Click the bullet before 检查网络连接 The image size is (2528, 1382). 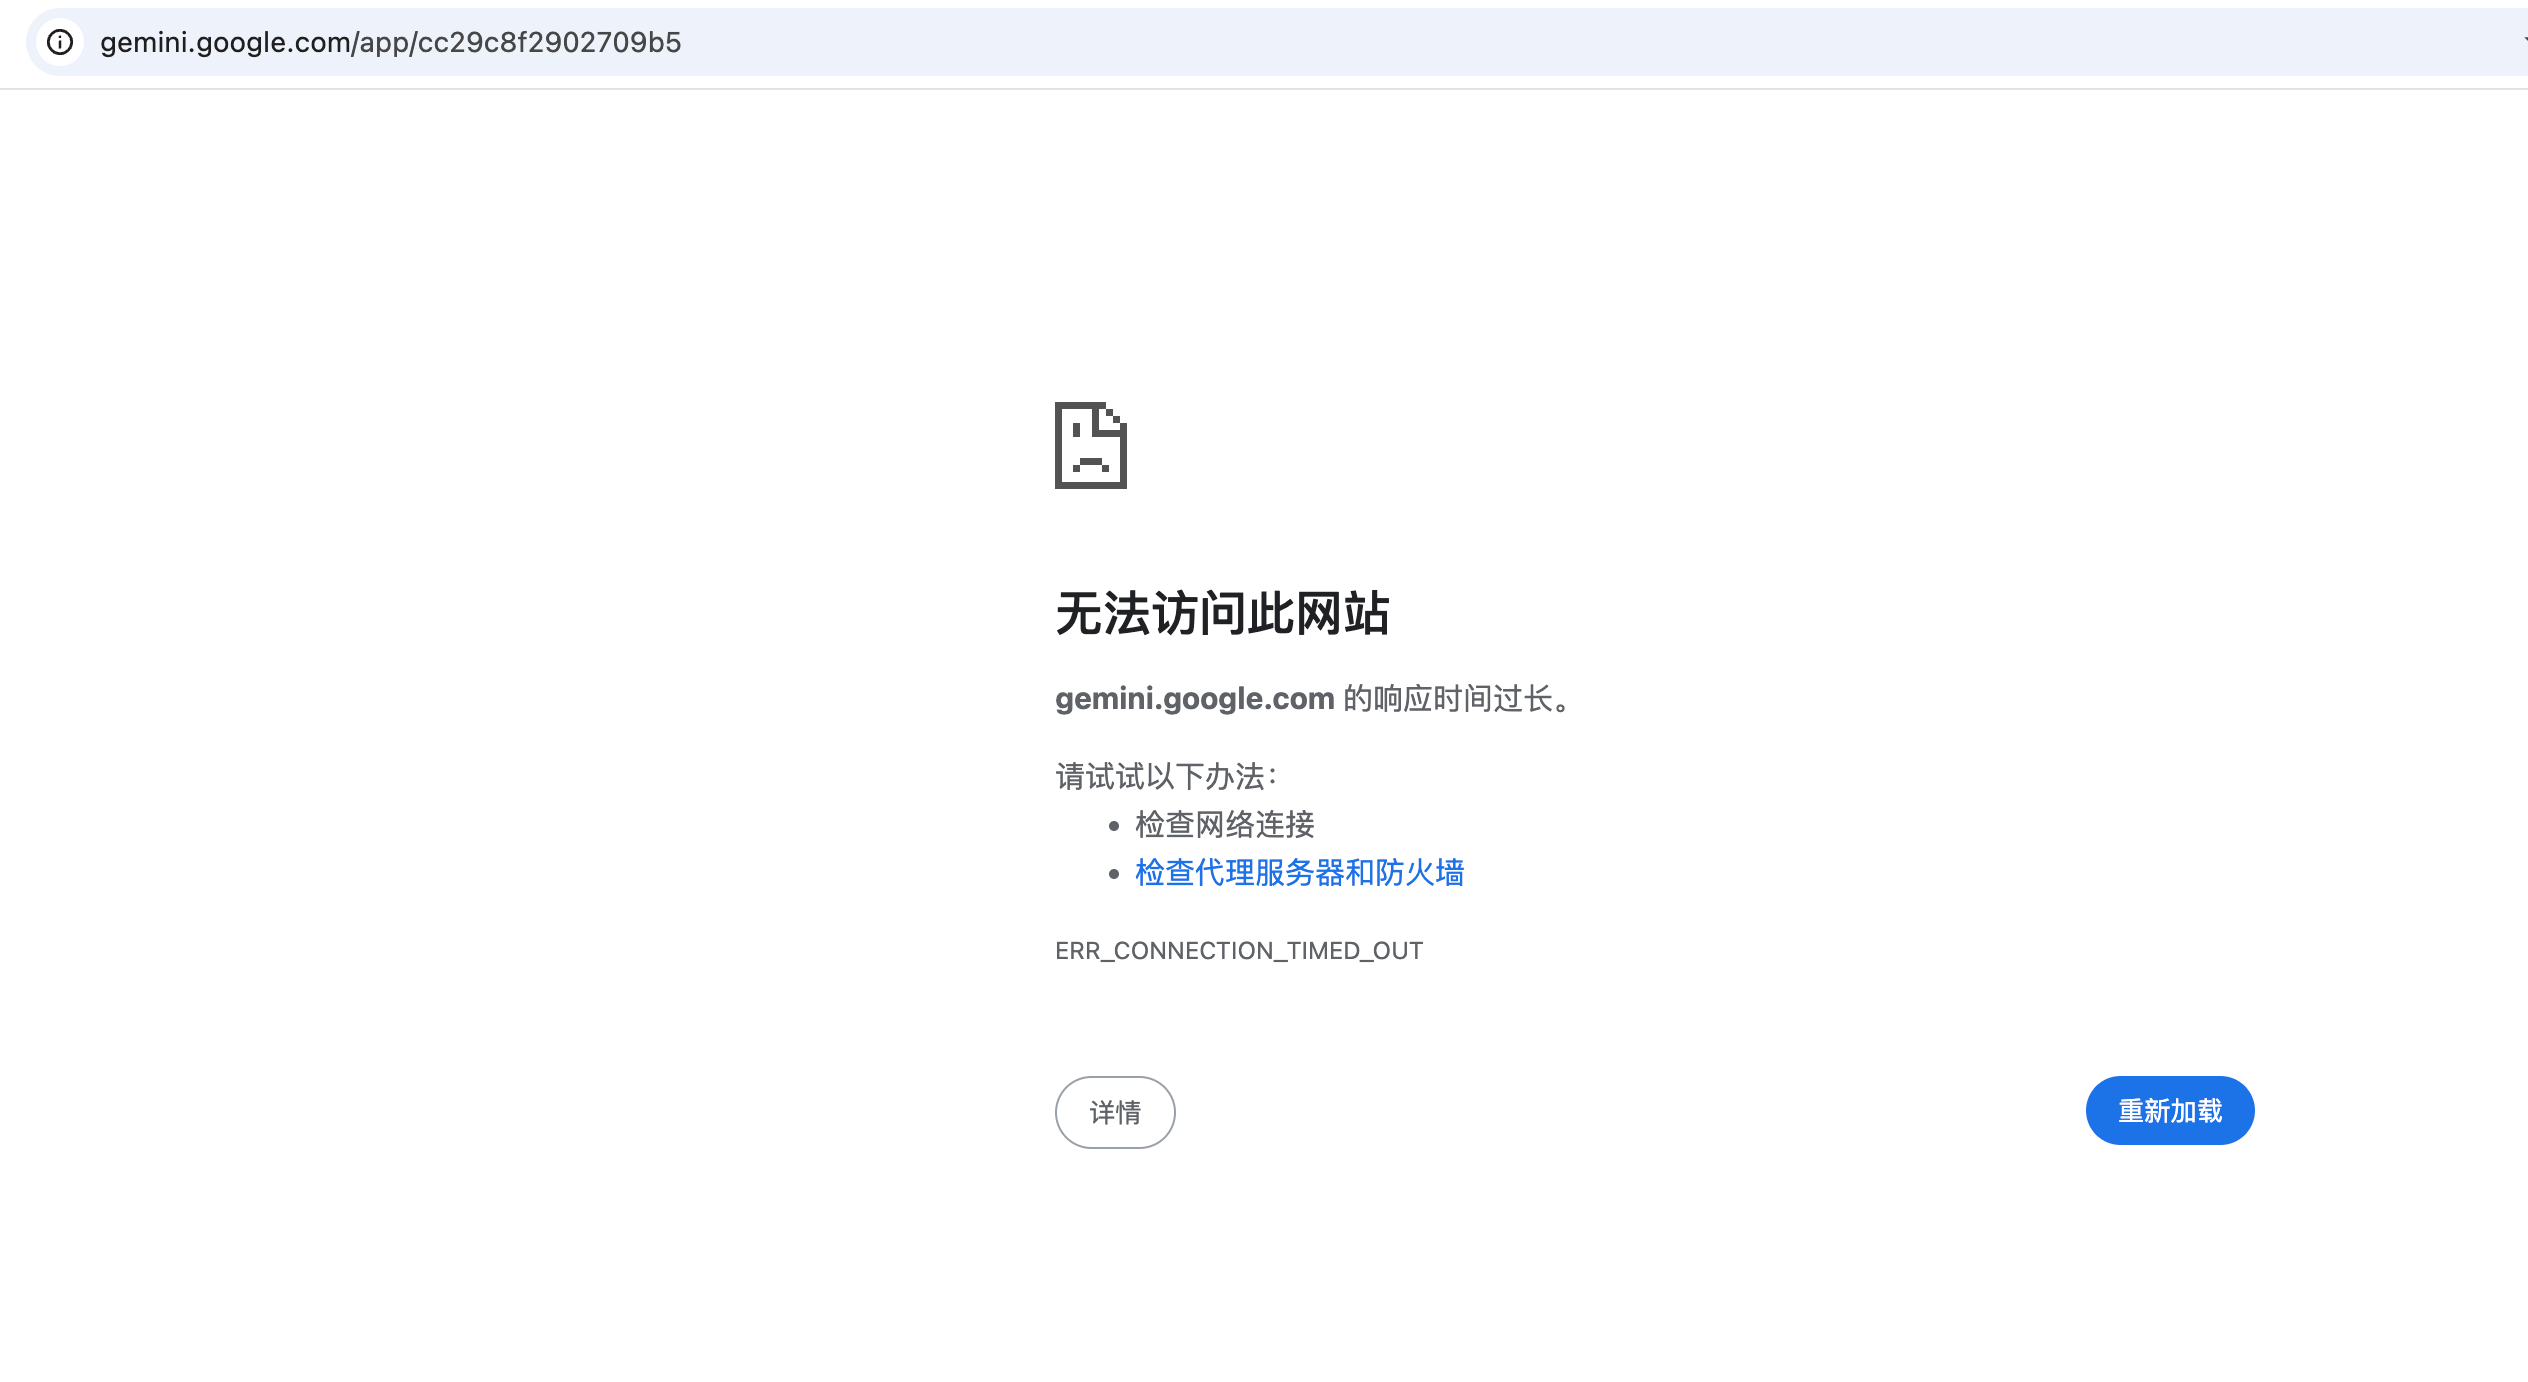1113,826
